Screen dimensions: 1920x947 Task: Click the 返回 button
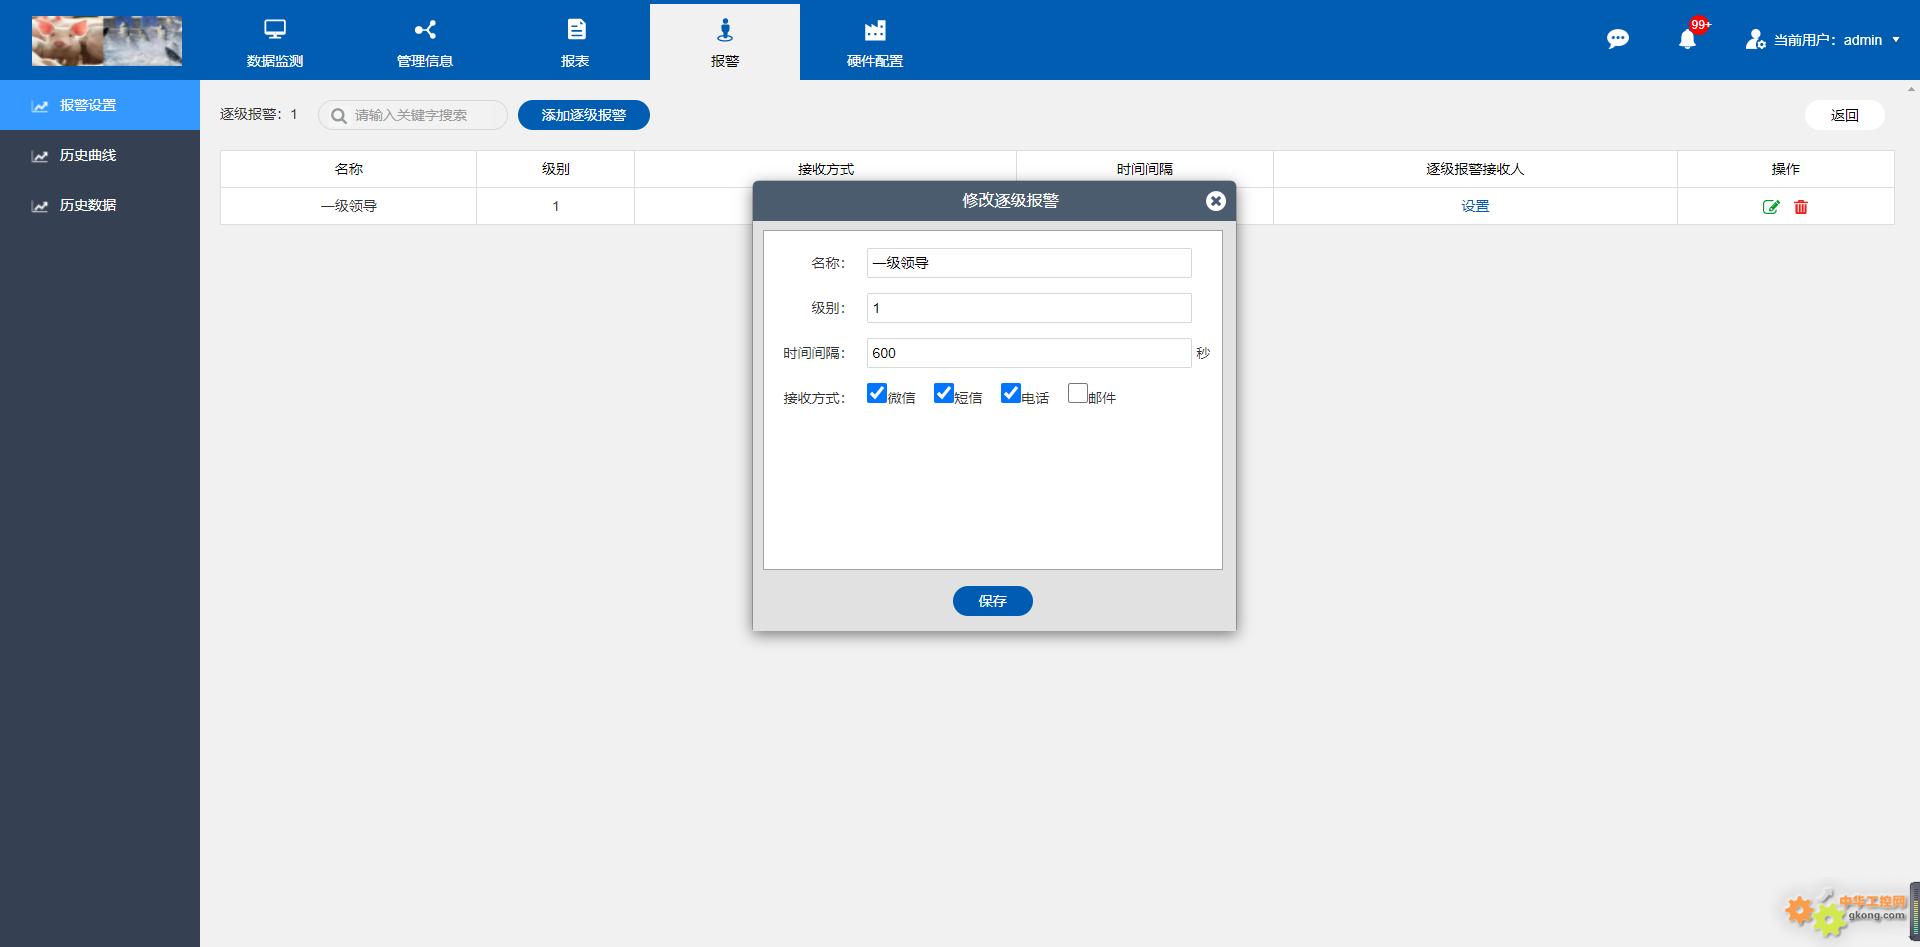click(1845, 115)
